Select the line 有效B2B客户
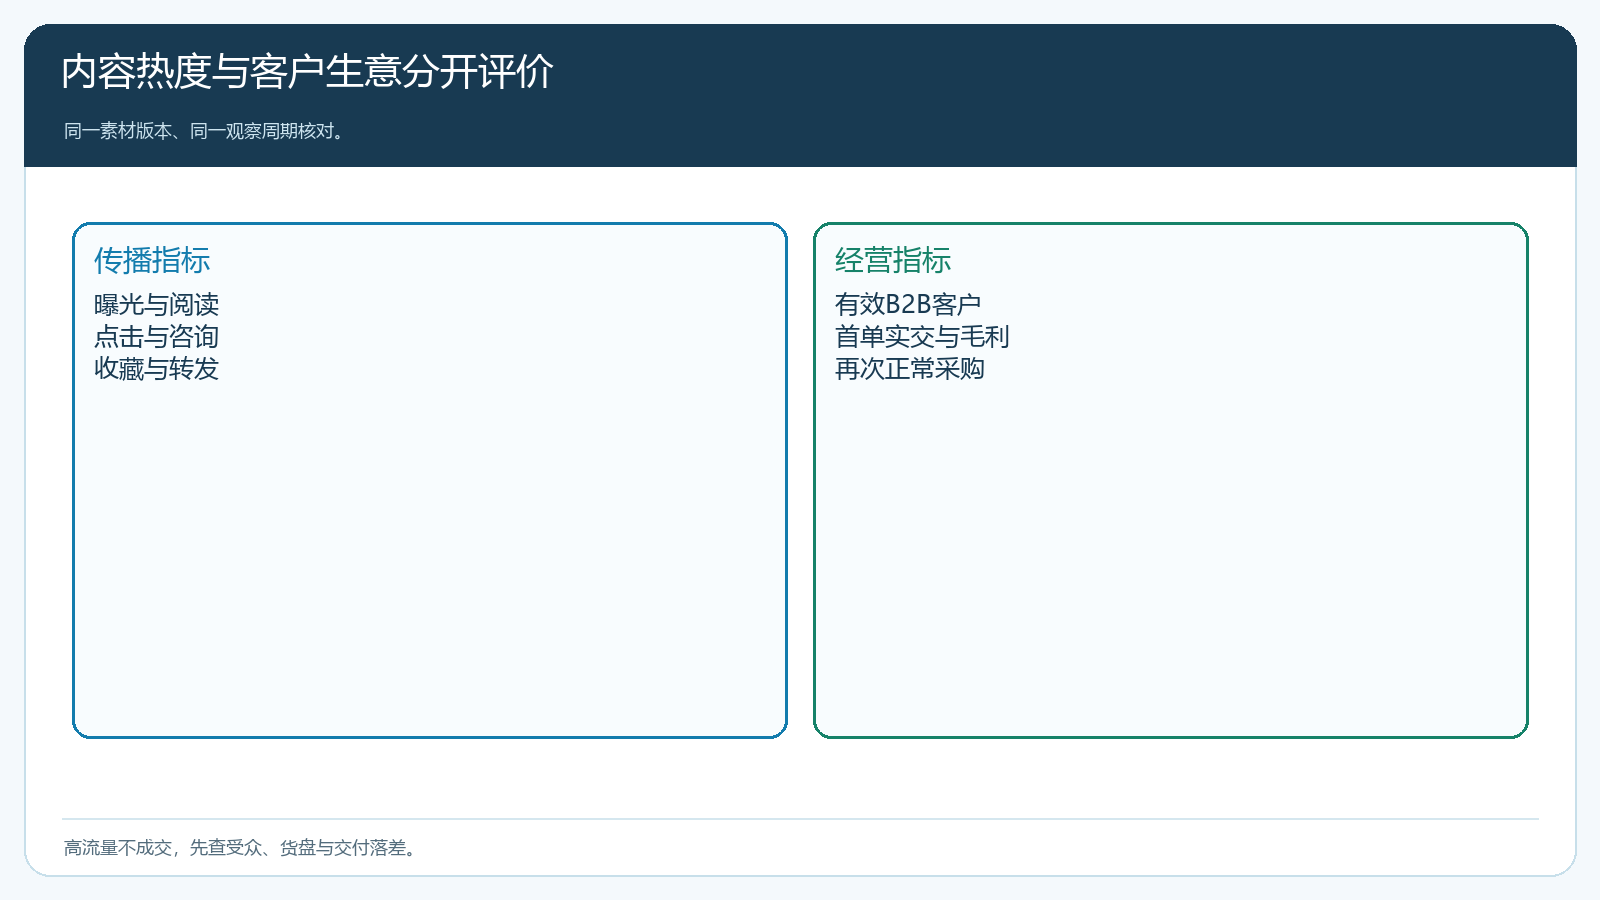Screen dimensions: 1600x900 tap(908, 304)
